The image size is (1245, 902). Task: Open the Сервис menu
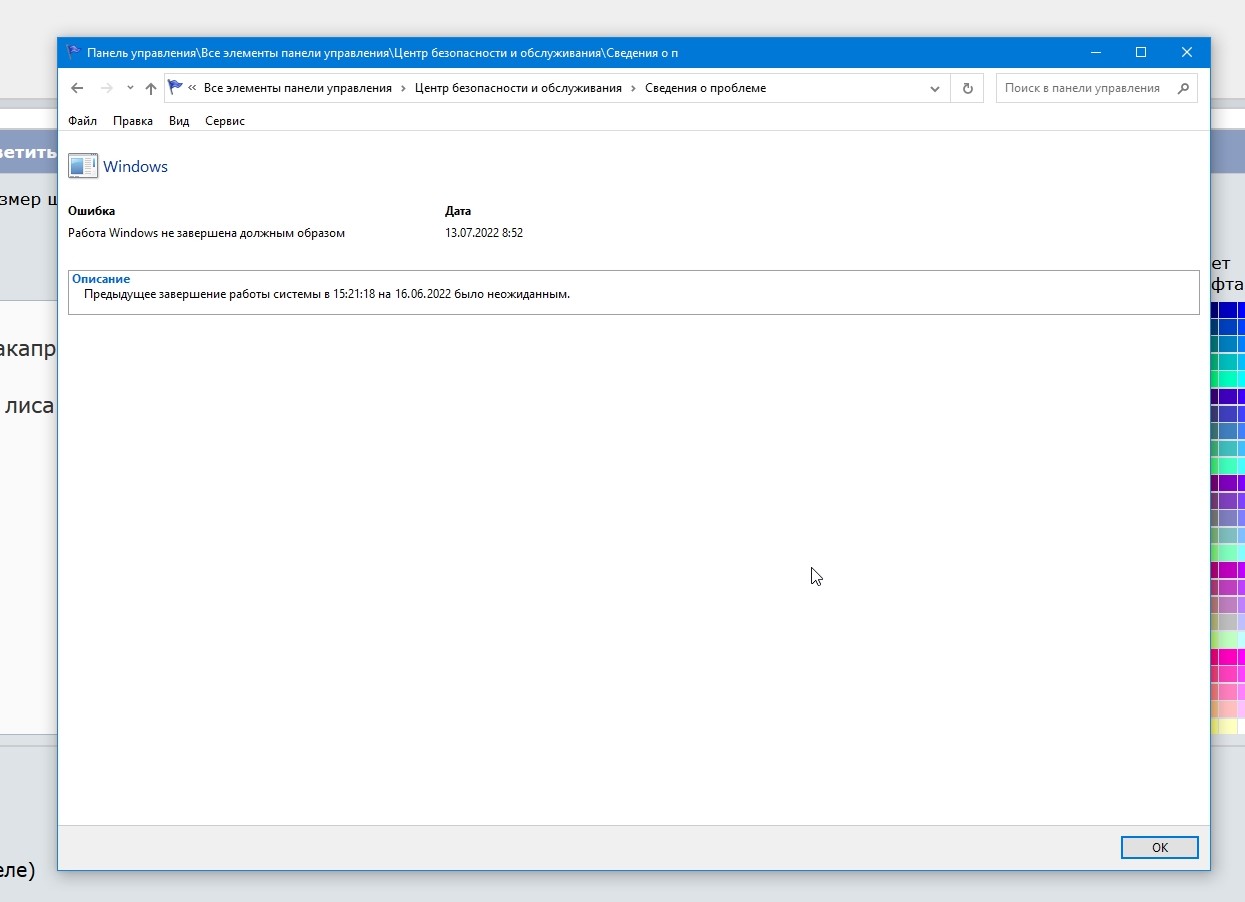point(225,121)
